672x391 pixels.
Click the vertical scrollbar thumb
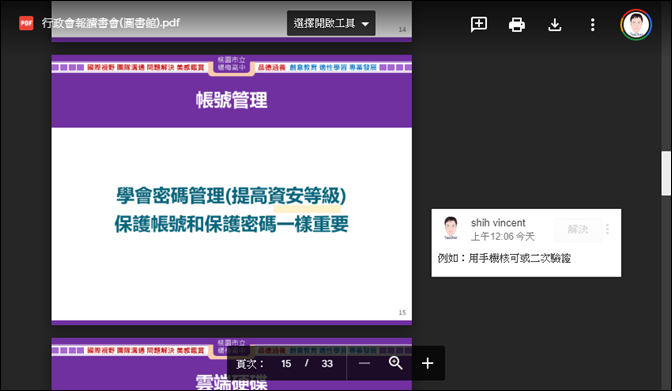click(666, 173)
